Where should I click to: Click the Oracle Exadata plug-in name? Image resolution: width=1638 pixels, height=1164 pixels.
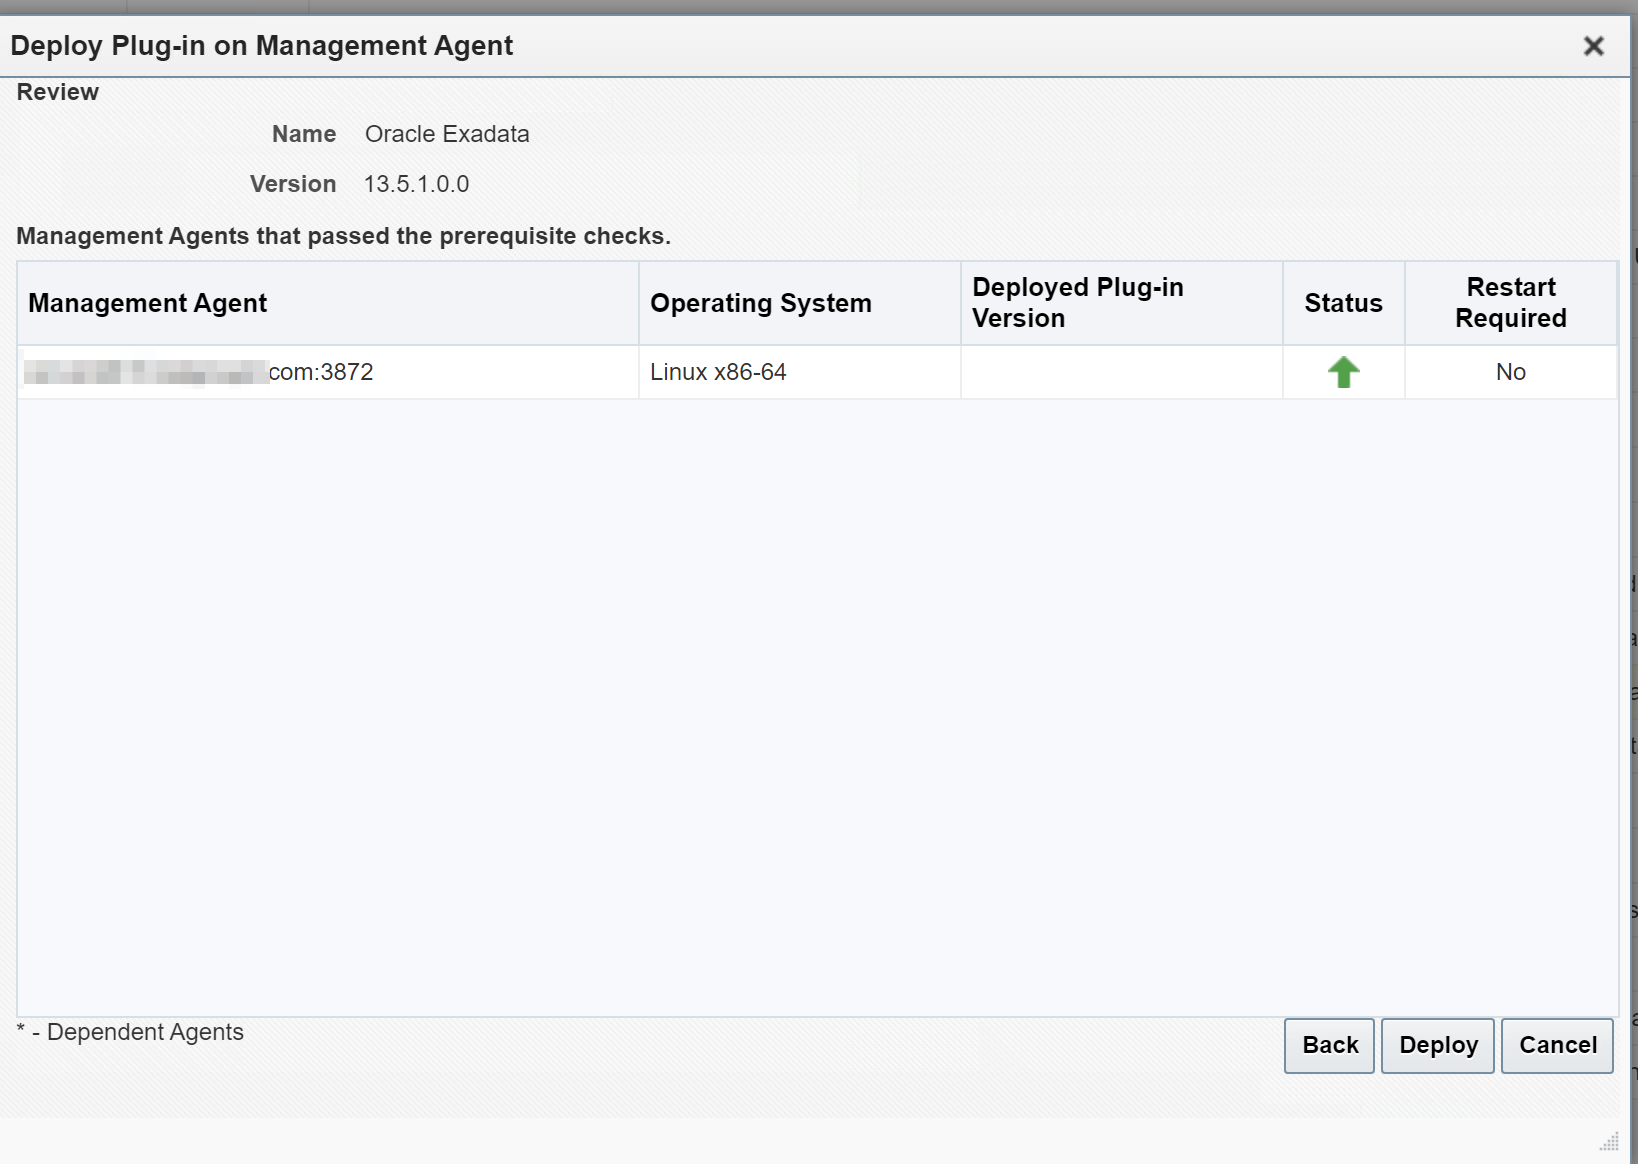coord(447,134)
